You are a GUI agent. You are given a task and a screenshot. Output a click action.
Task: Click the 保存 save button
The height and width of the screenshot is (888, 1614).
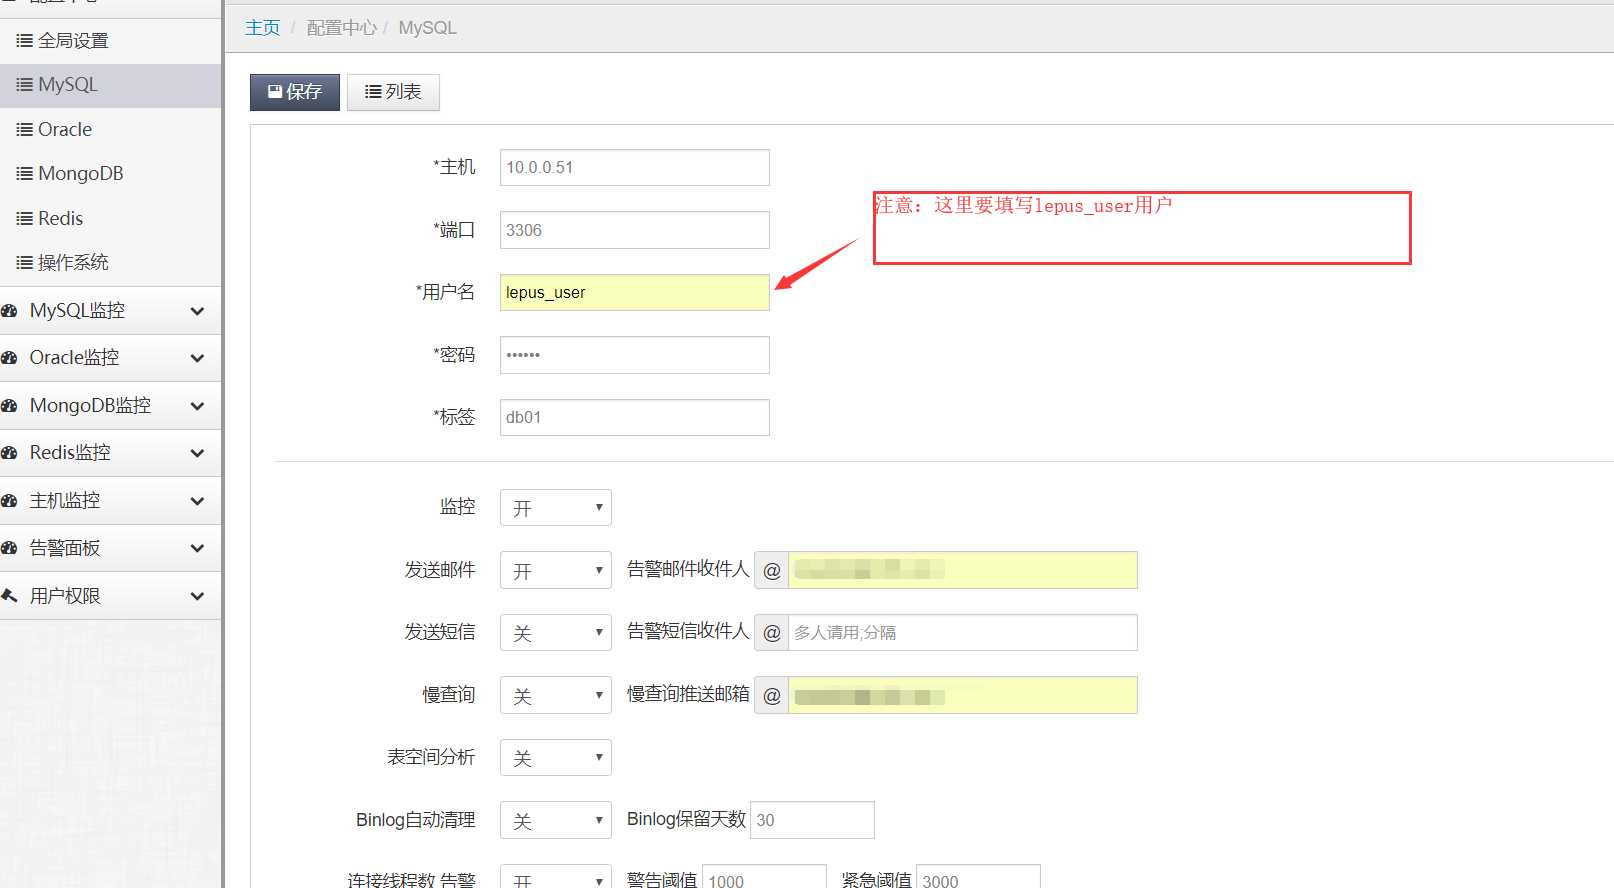295,92
